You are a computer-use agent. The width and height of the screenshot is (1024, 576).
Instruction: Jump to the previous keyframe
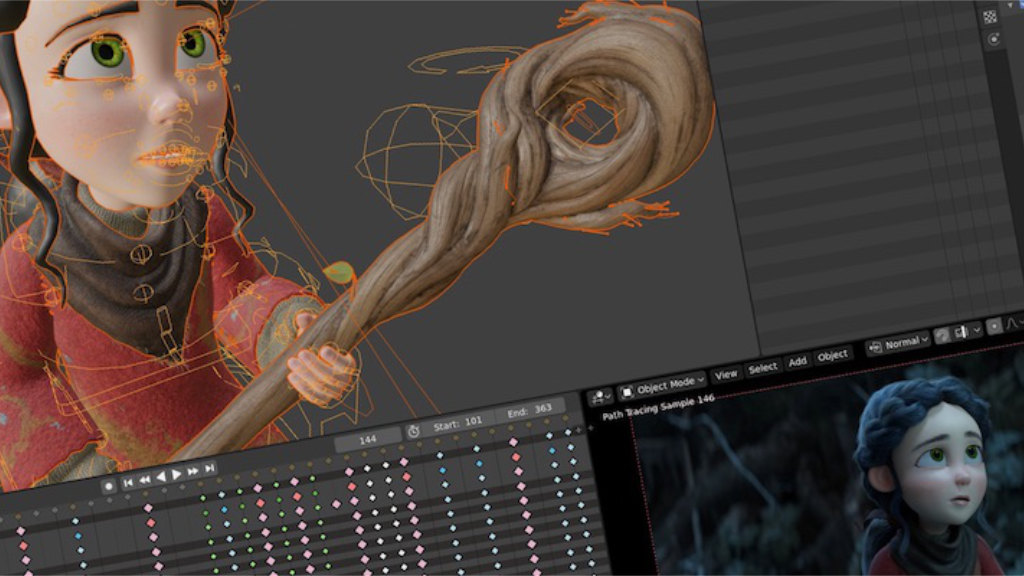click(145, 480)
